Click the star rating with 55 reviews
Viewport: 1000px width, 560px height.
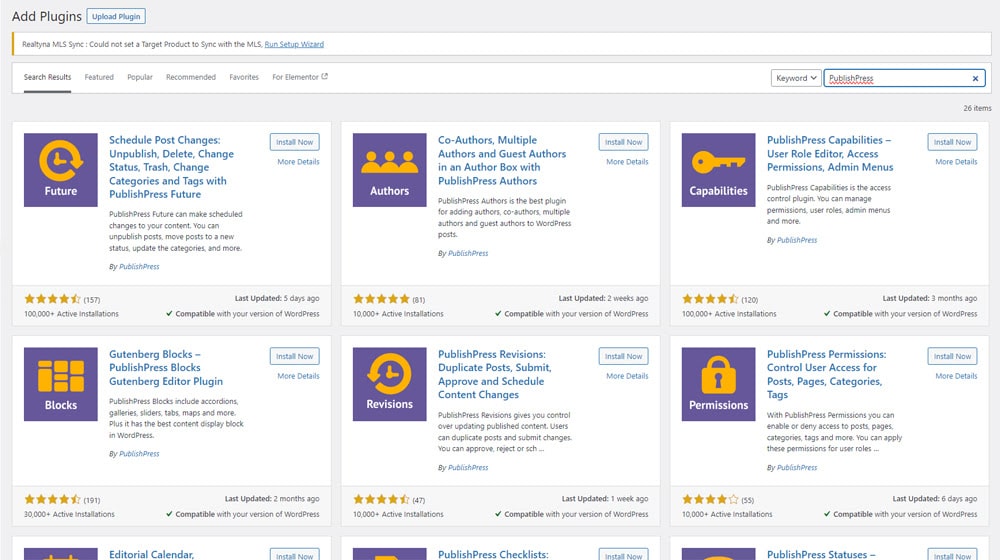tap(710, 499)
